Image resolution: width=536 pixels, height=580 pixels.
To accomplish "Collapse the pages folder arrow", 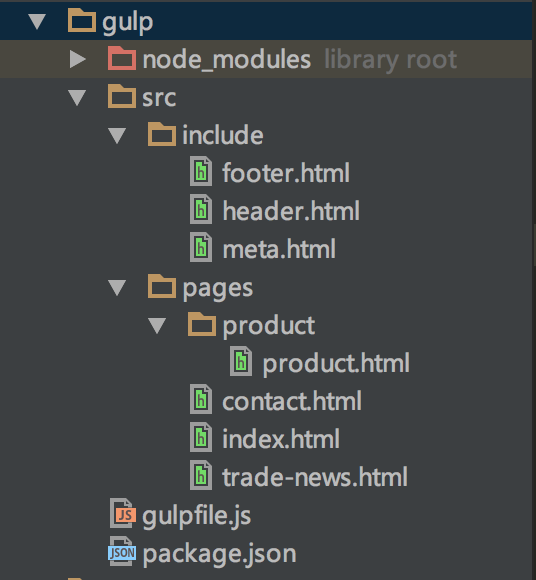I will (117, 288).
